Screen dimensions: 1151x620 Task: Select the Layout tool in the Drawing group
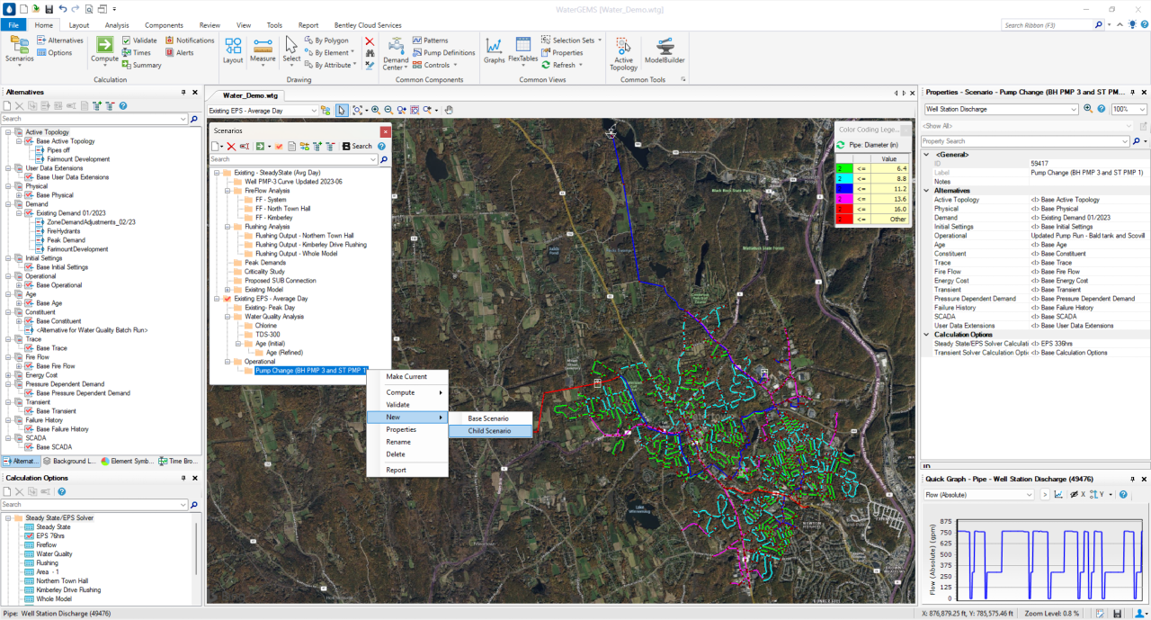[x=232, y=46]
